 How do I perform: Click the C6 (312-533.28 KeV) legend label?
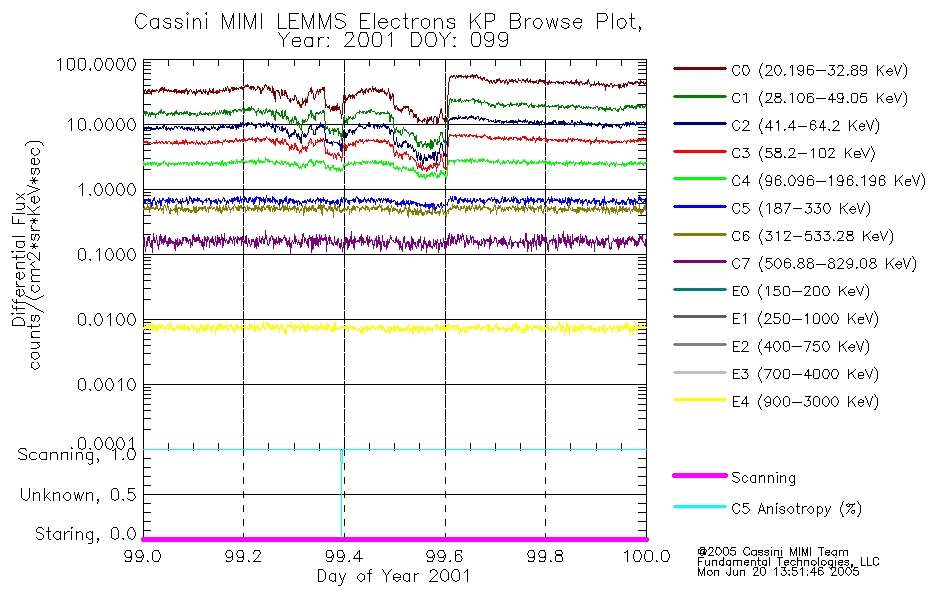[812, 236]
